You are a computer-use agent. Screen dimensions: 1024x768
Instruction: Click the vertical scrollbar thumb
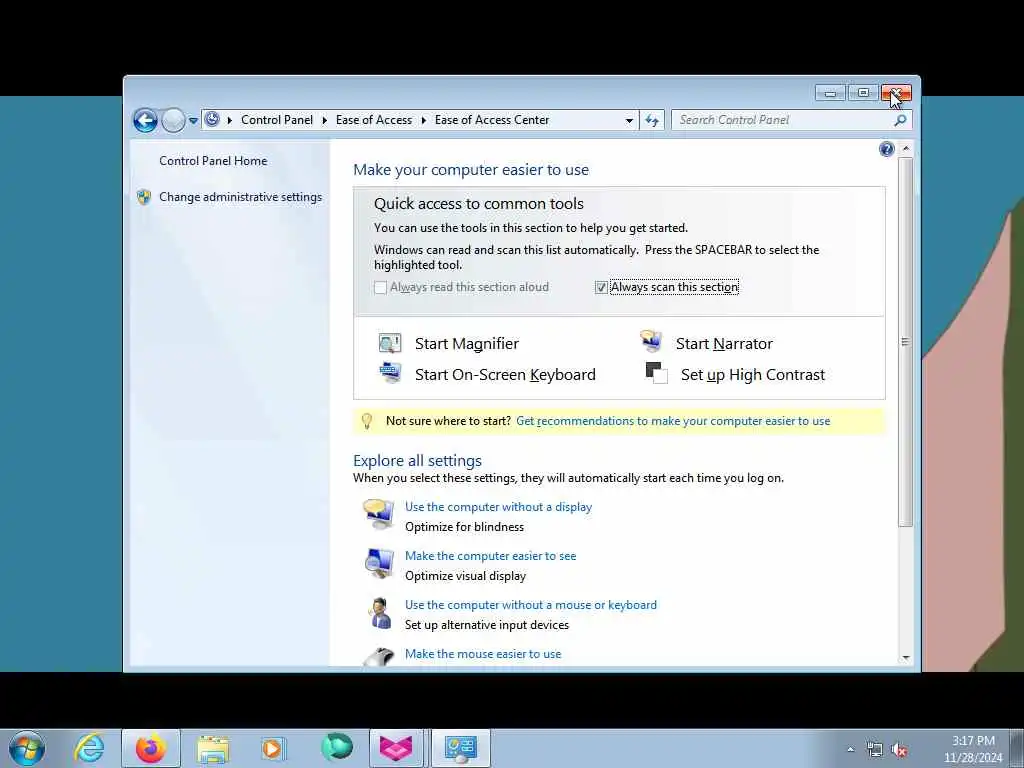[905, 342]
